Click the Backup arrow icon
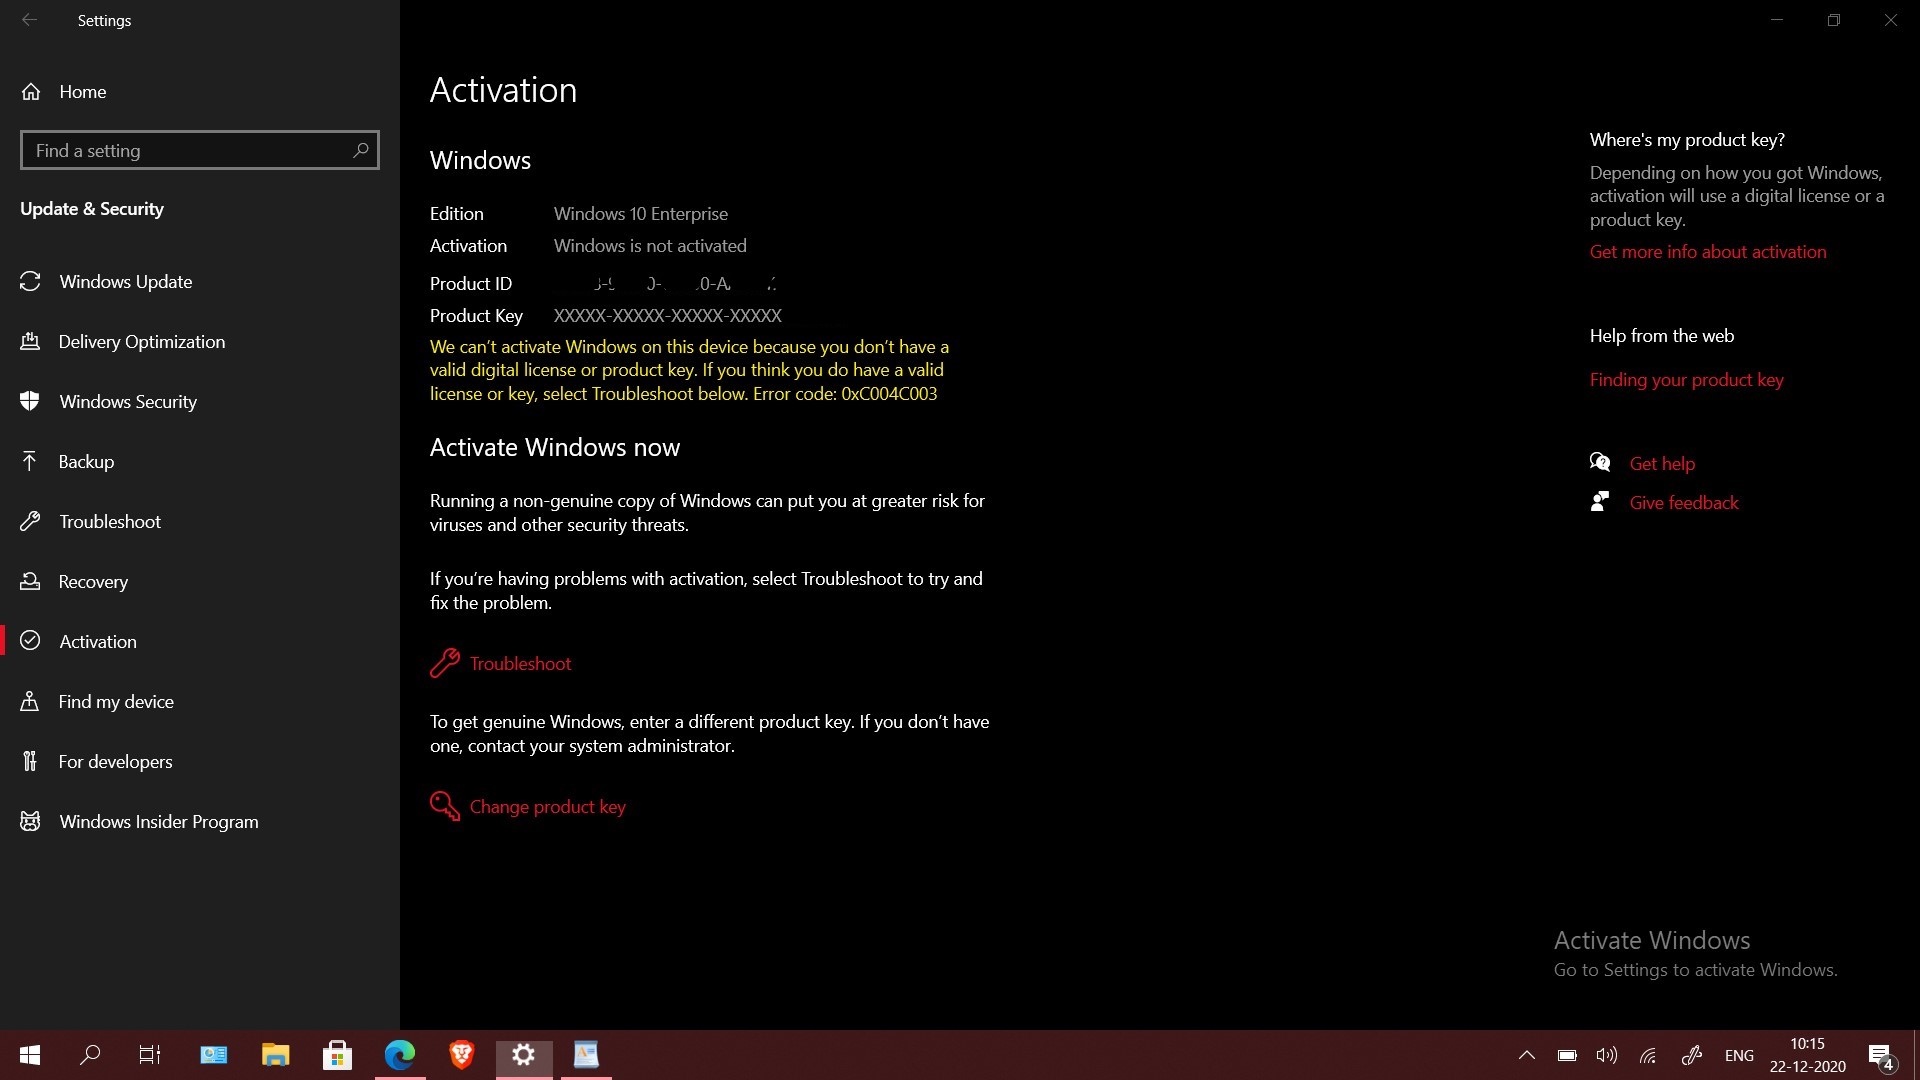 (30, 461)
